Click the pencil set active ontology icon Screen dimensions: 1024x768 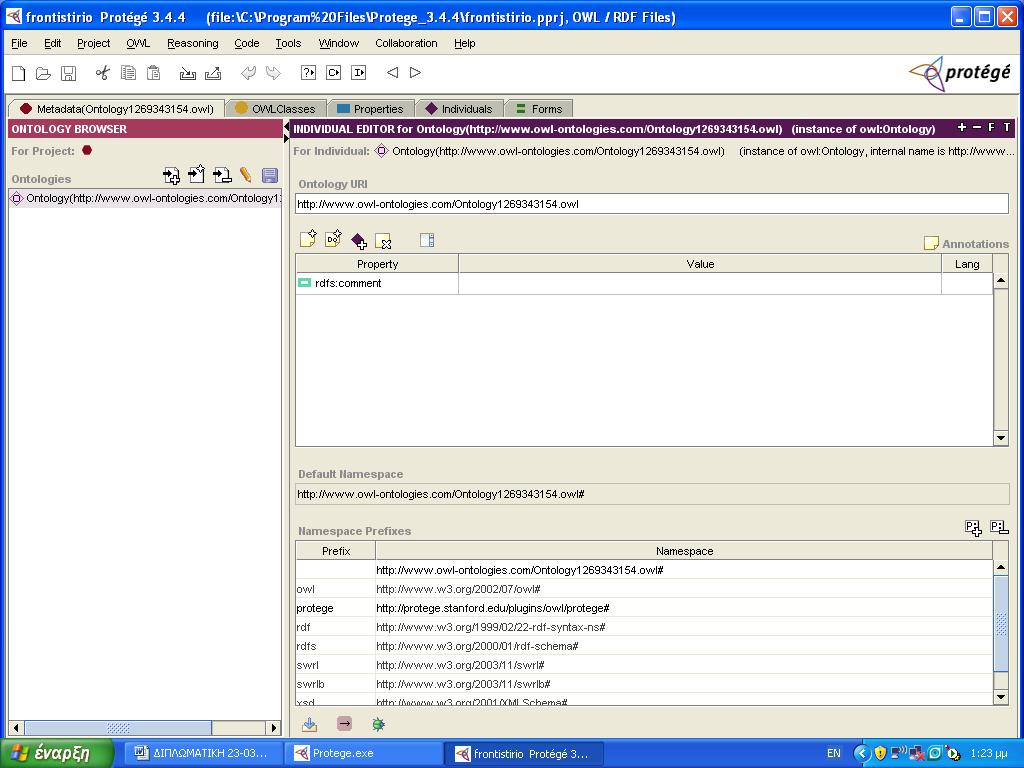(x=246, y=174)
